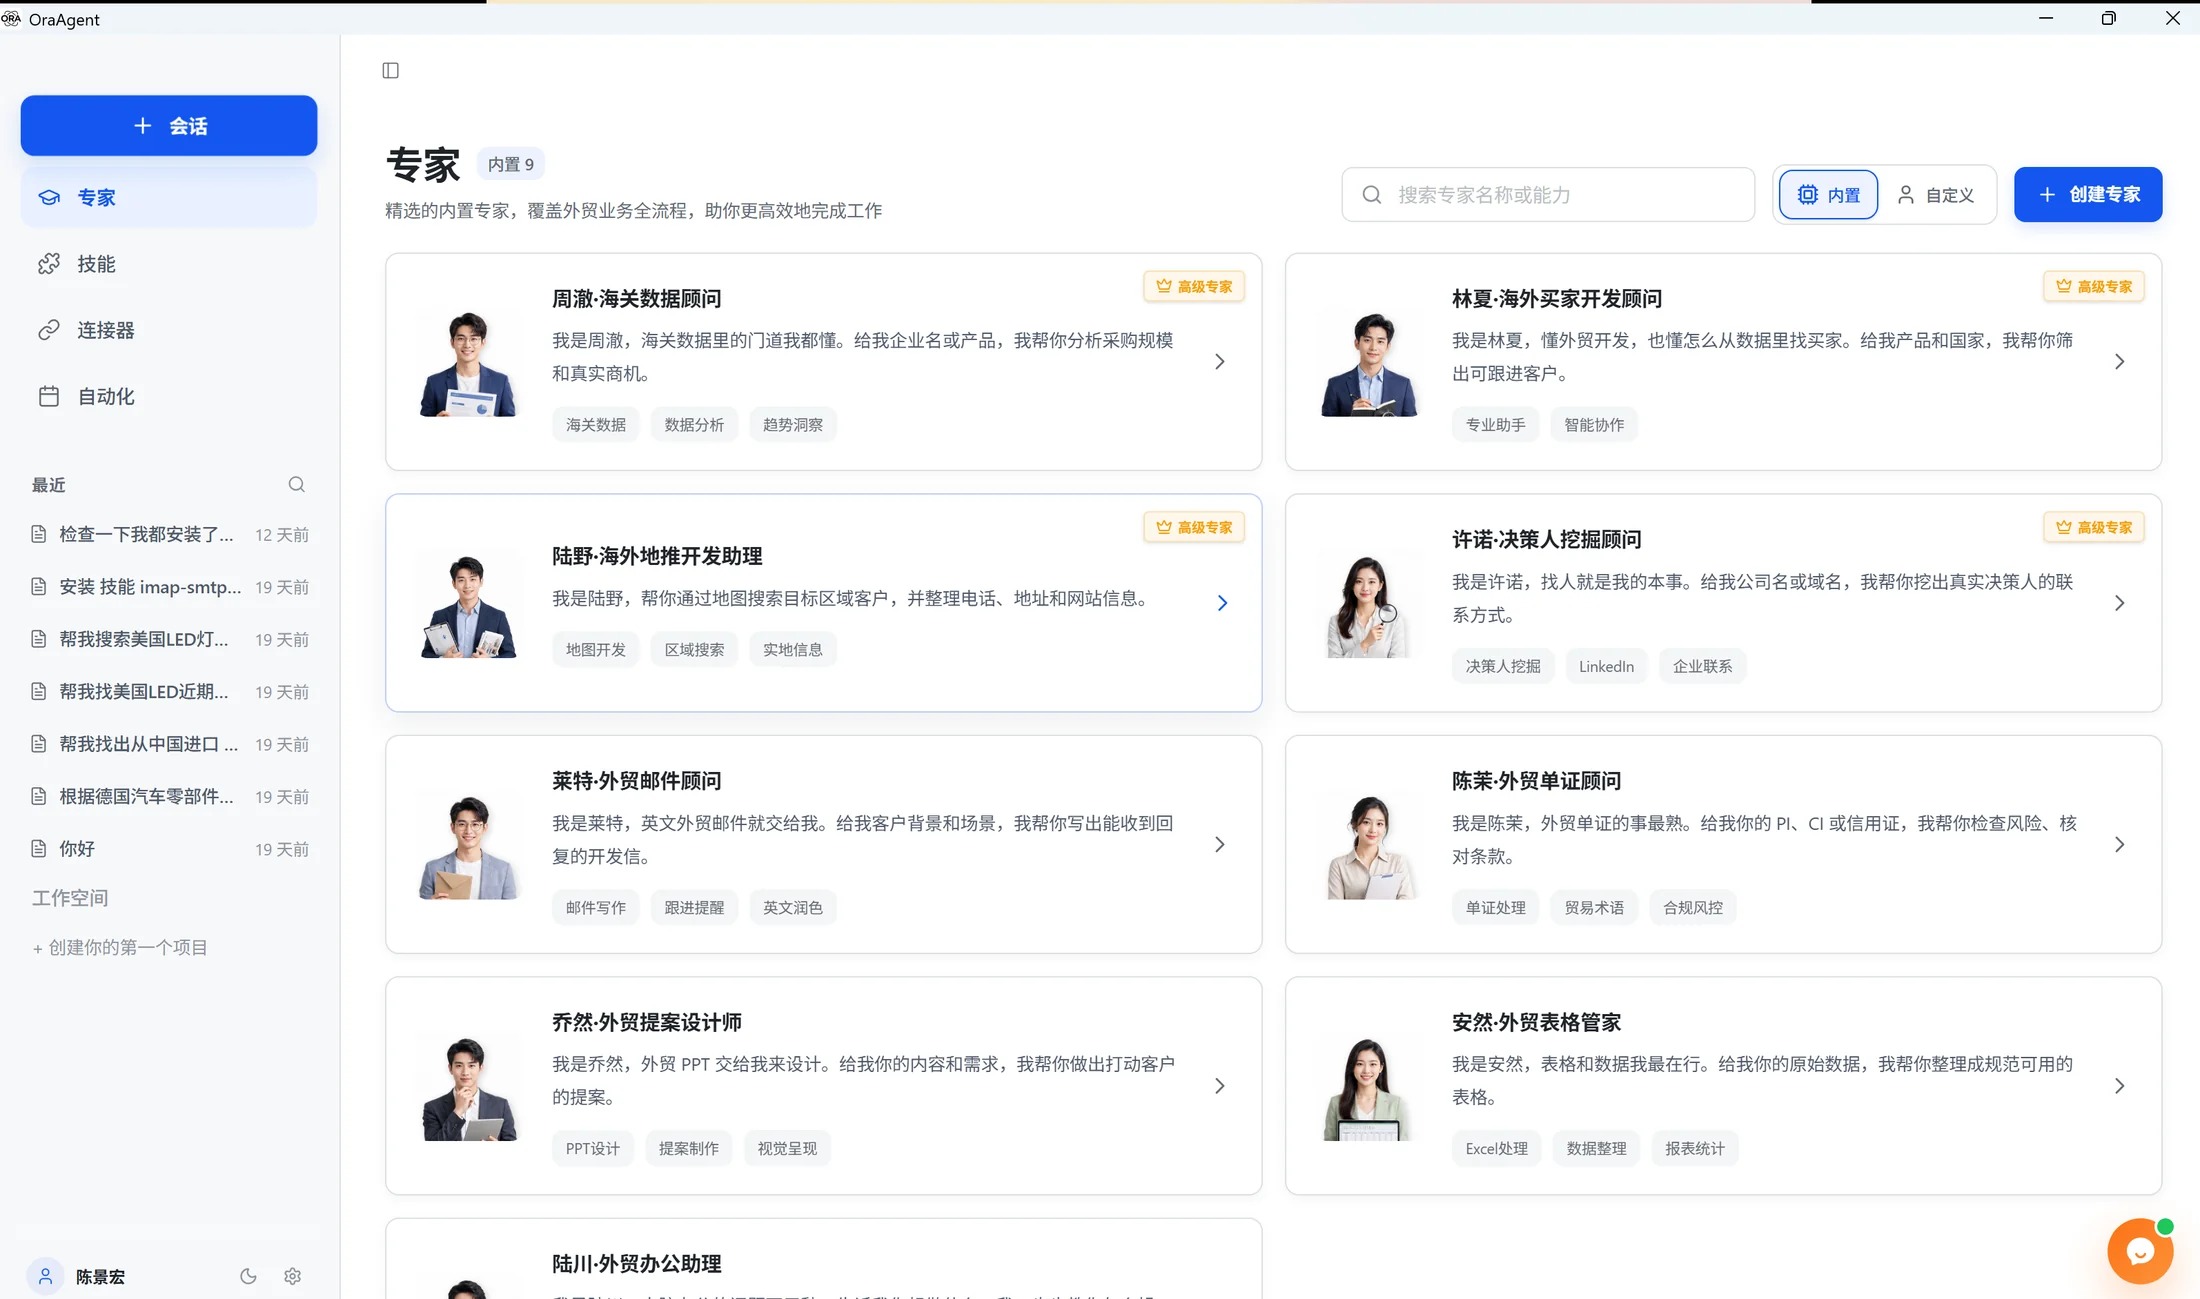Image resolution: width=2200 pixels, height=1299 pixels.
Task: Open 莱特·外贸邮件顾问 expert card
Action: [x=824, y=845]
